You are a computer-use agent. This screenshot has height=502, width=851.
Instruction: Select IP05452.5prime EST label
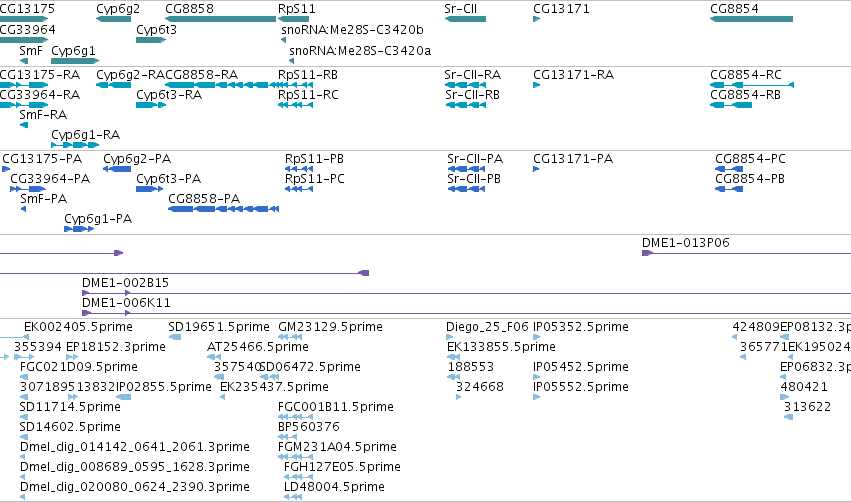(x=581, y=367)
